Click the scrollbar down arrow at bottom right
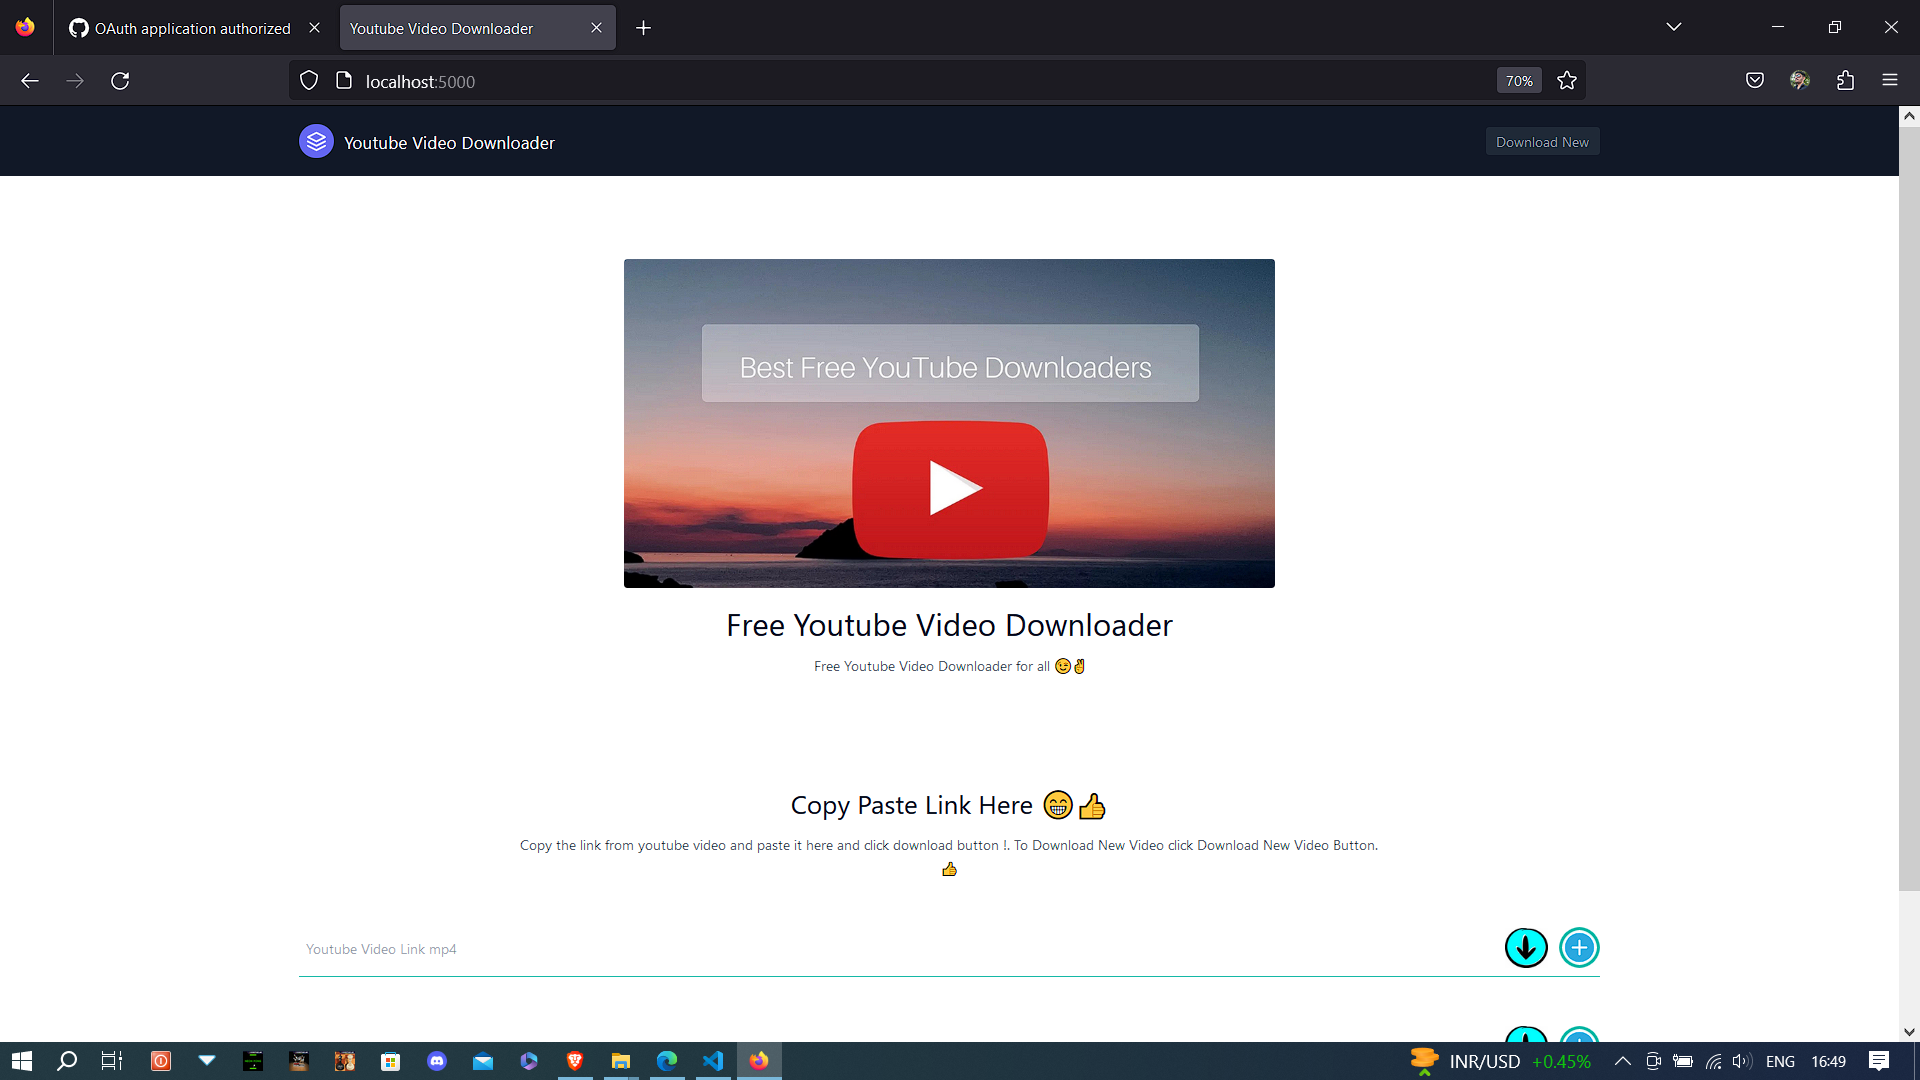The image size is (1920, 1080). (x=1909, y=1031)
